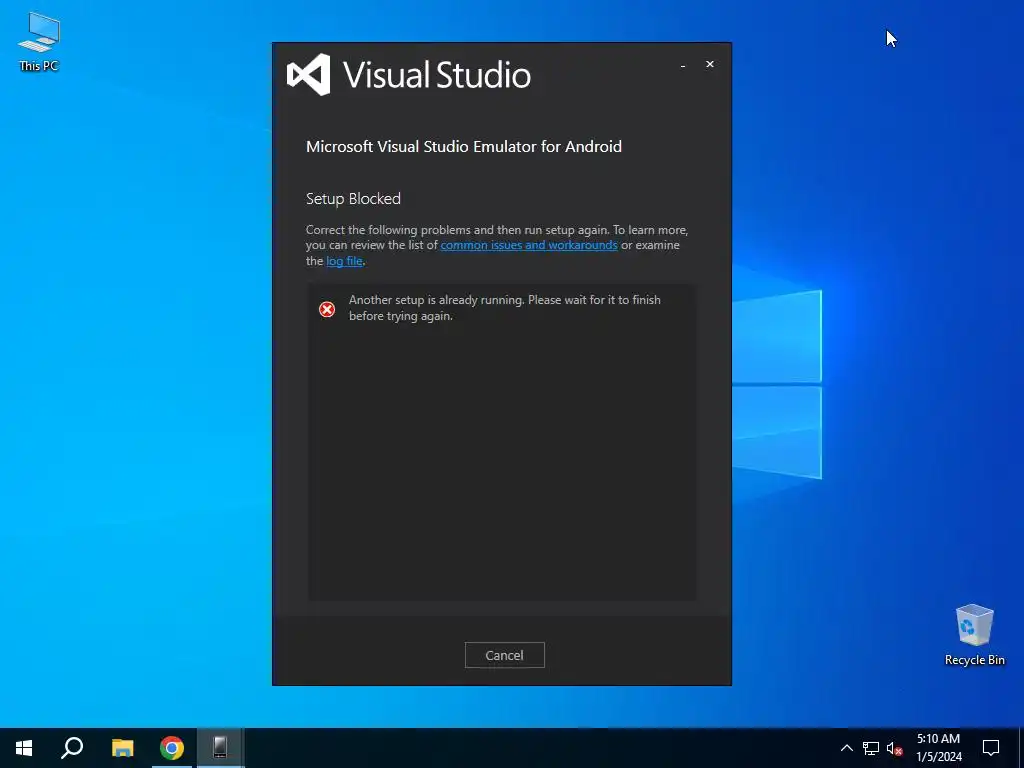Open File Explorer from the taskbar
1024x768 pixels.
[122, 748]
